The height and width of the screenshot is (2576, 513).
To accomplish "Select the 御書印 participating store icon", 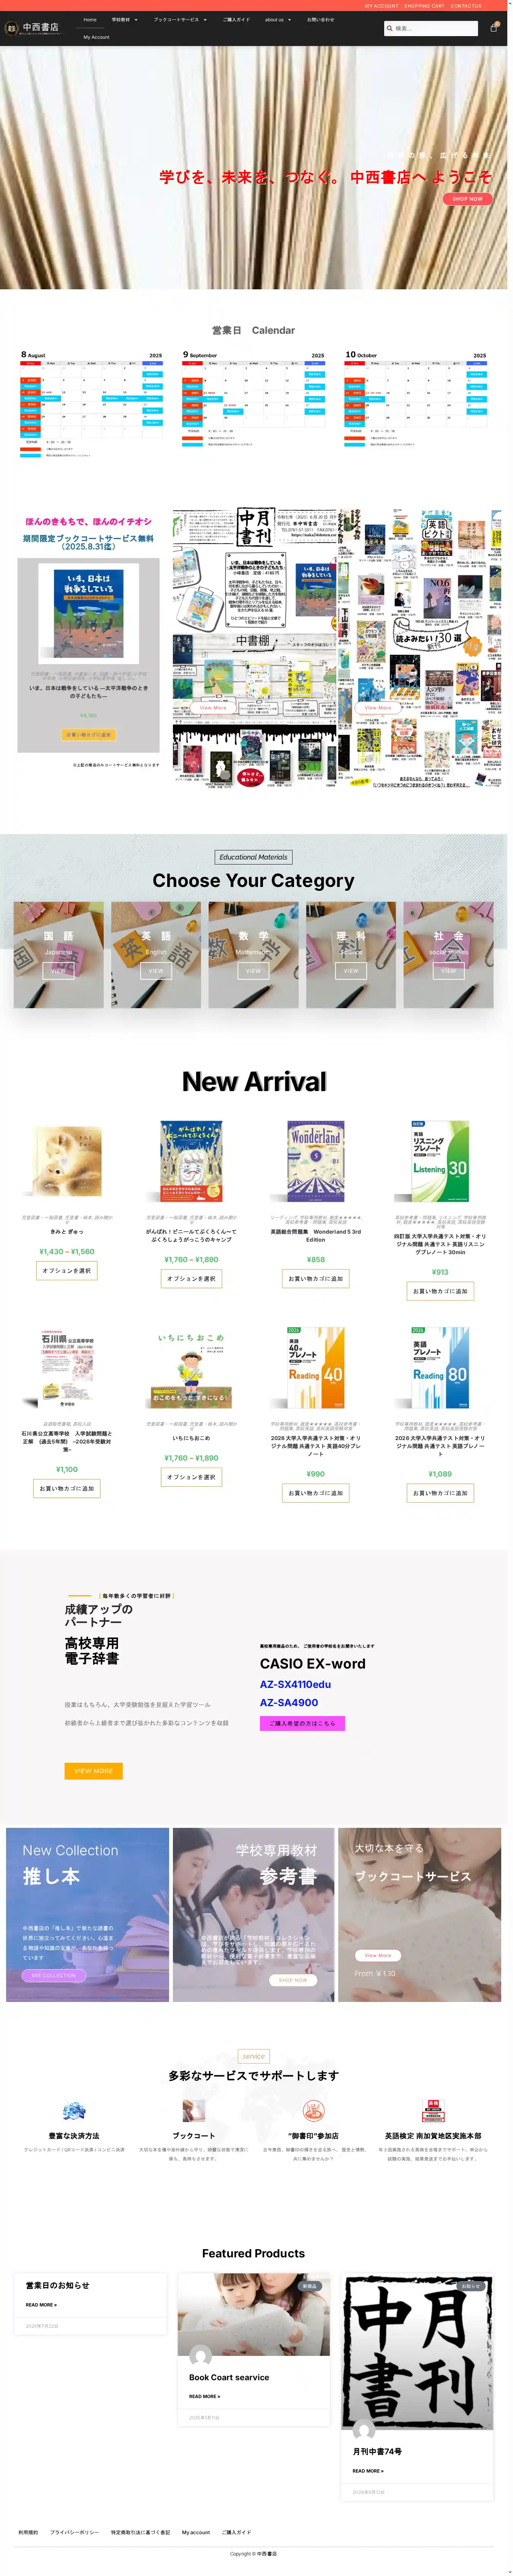I will point(313,2110).
